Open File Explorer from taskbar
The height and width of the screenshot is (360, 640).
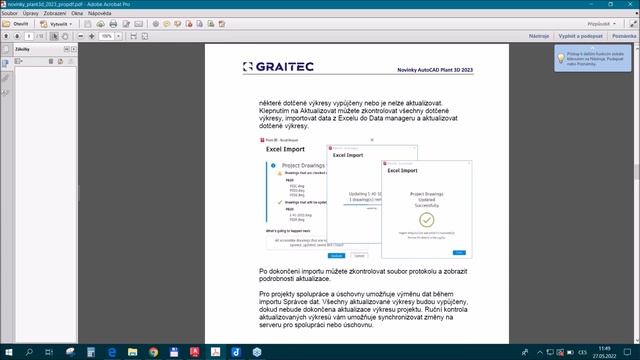[x=132, y=352]
